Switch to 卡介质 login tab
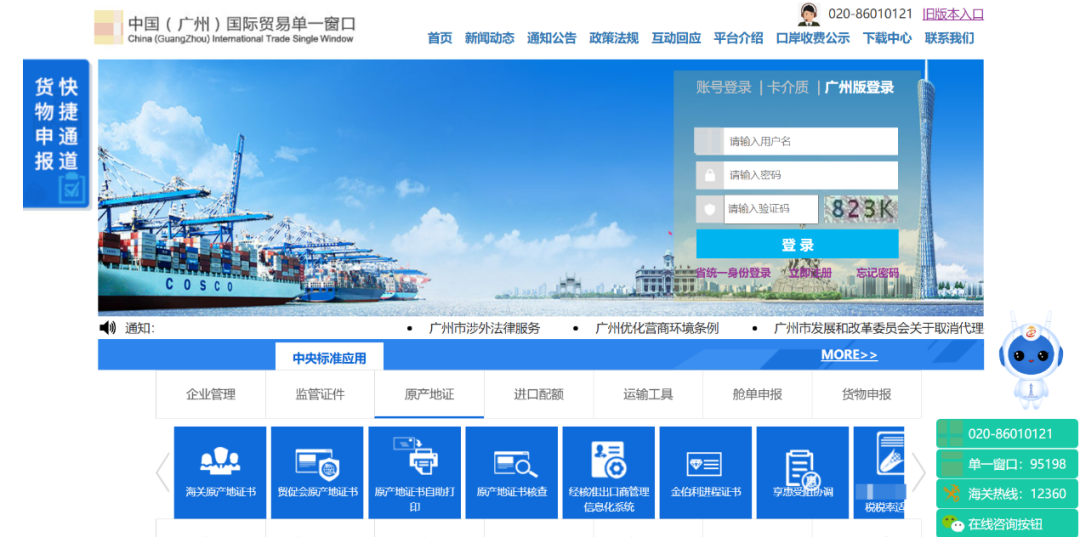 point(788,87)
